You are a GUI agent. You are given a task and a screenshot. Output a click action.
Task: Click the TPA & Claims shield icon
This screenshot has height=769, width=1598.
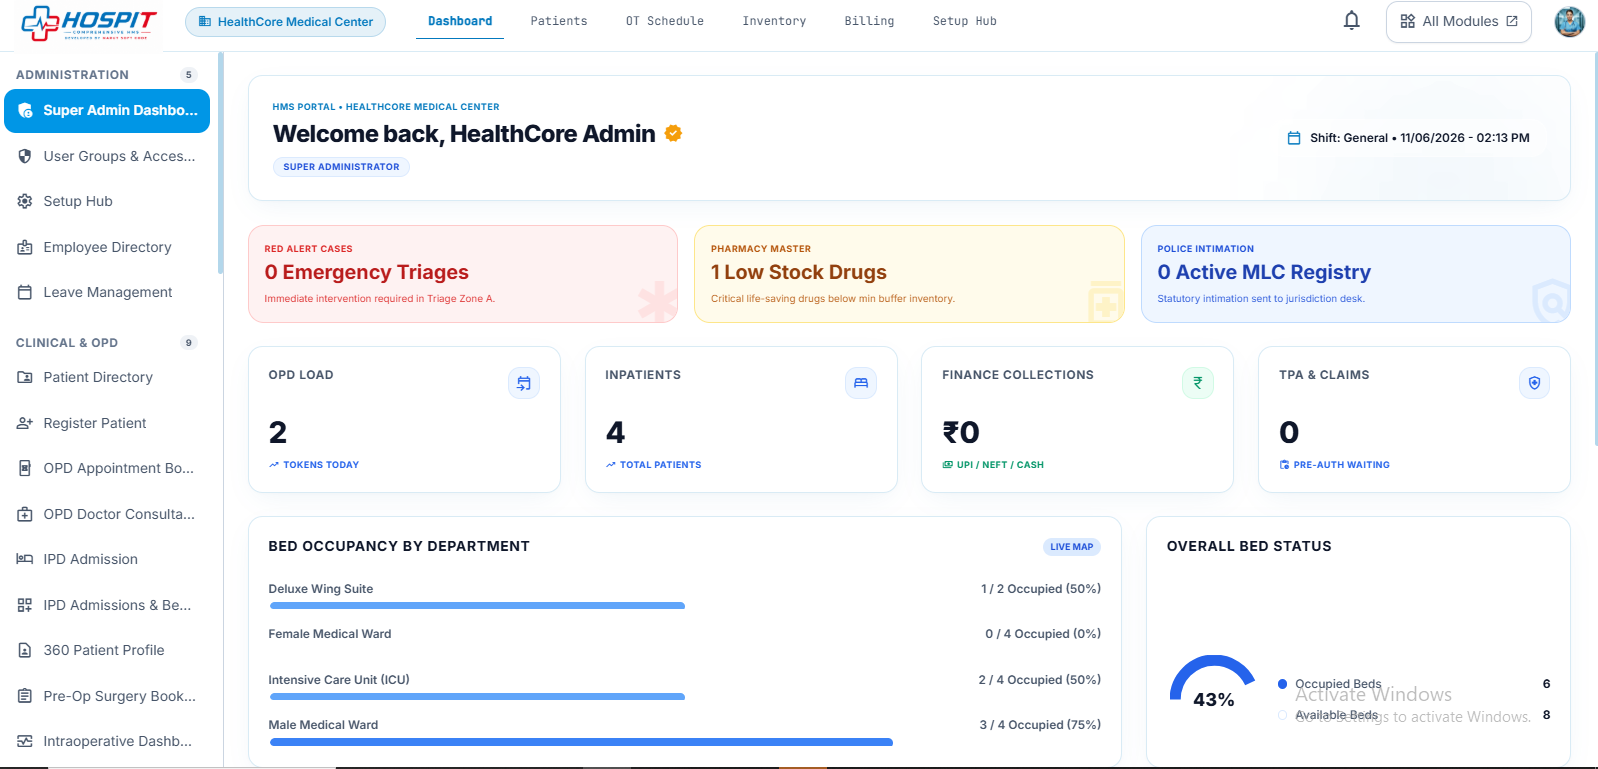(1534, 383)
